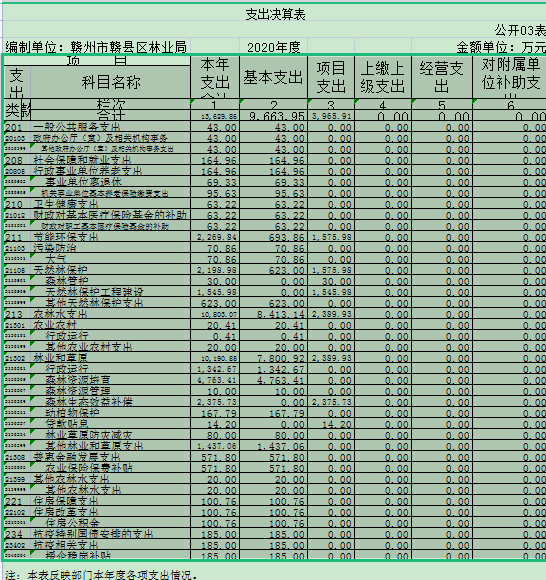Select the 上缴上级支出 column header
This screenshot has height=580, width=546.
(x=382, y=77)
